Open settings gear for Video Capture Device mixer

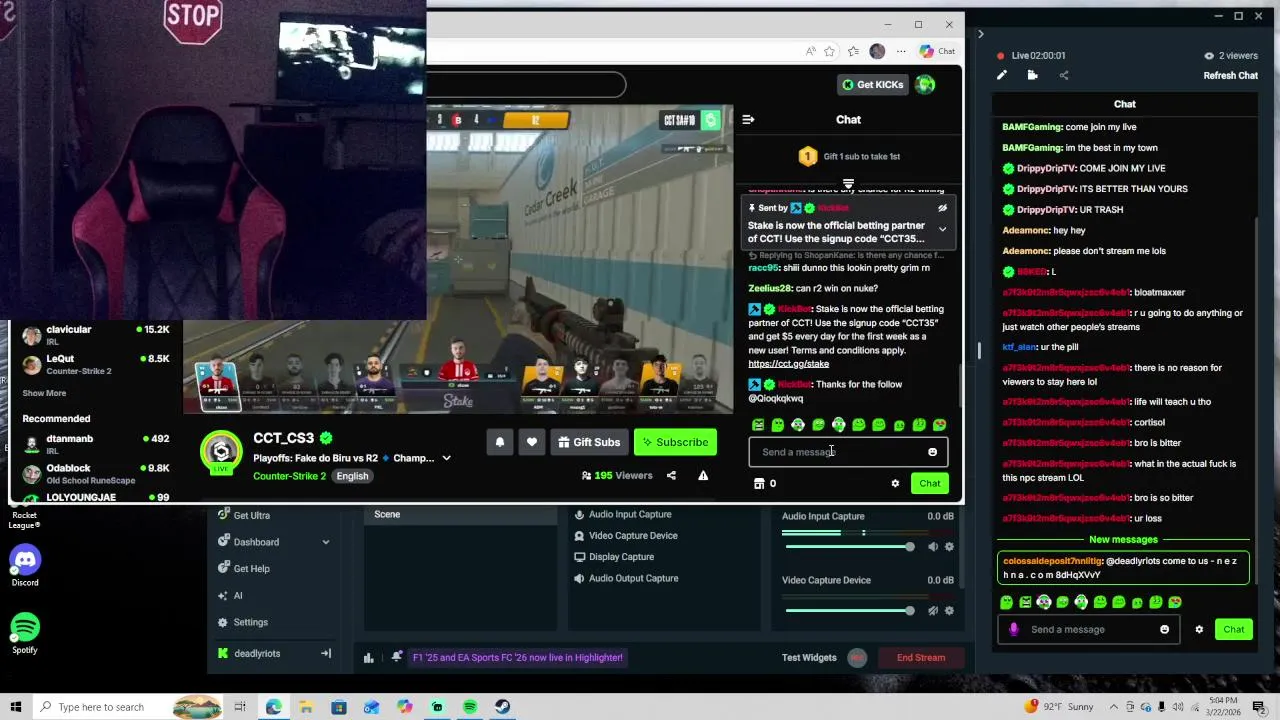[949, 611]
